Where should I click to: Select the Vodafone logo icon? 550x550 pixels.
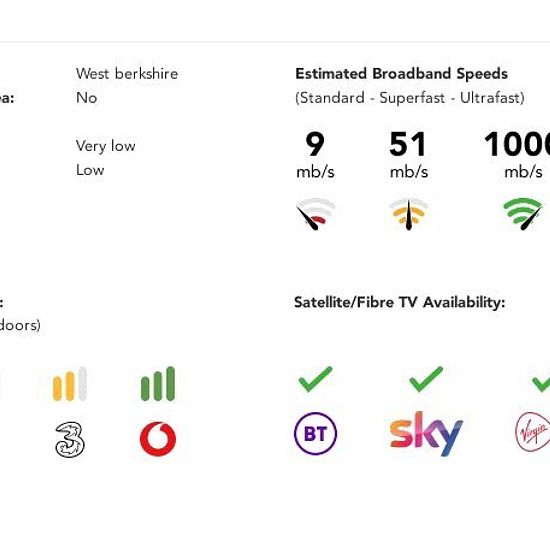[x=158, y=439]
